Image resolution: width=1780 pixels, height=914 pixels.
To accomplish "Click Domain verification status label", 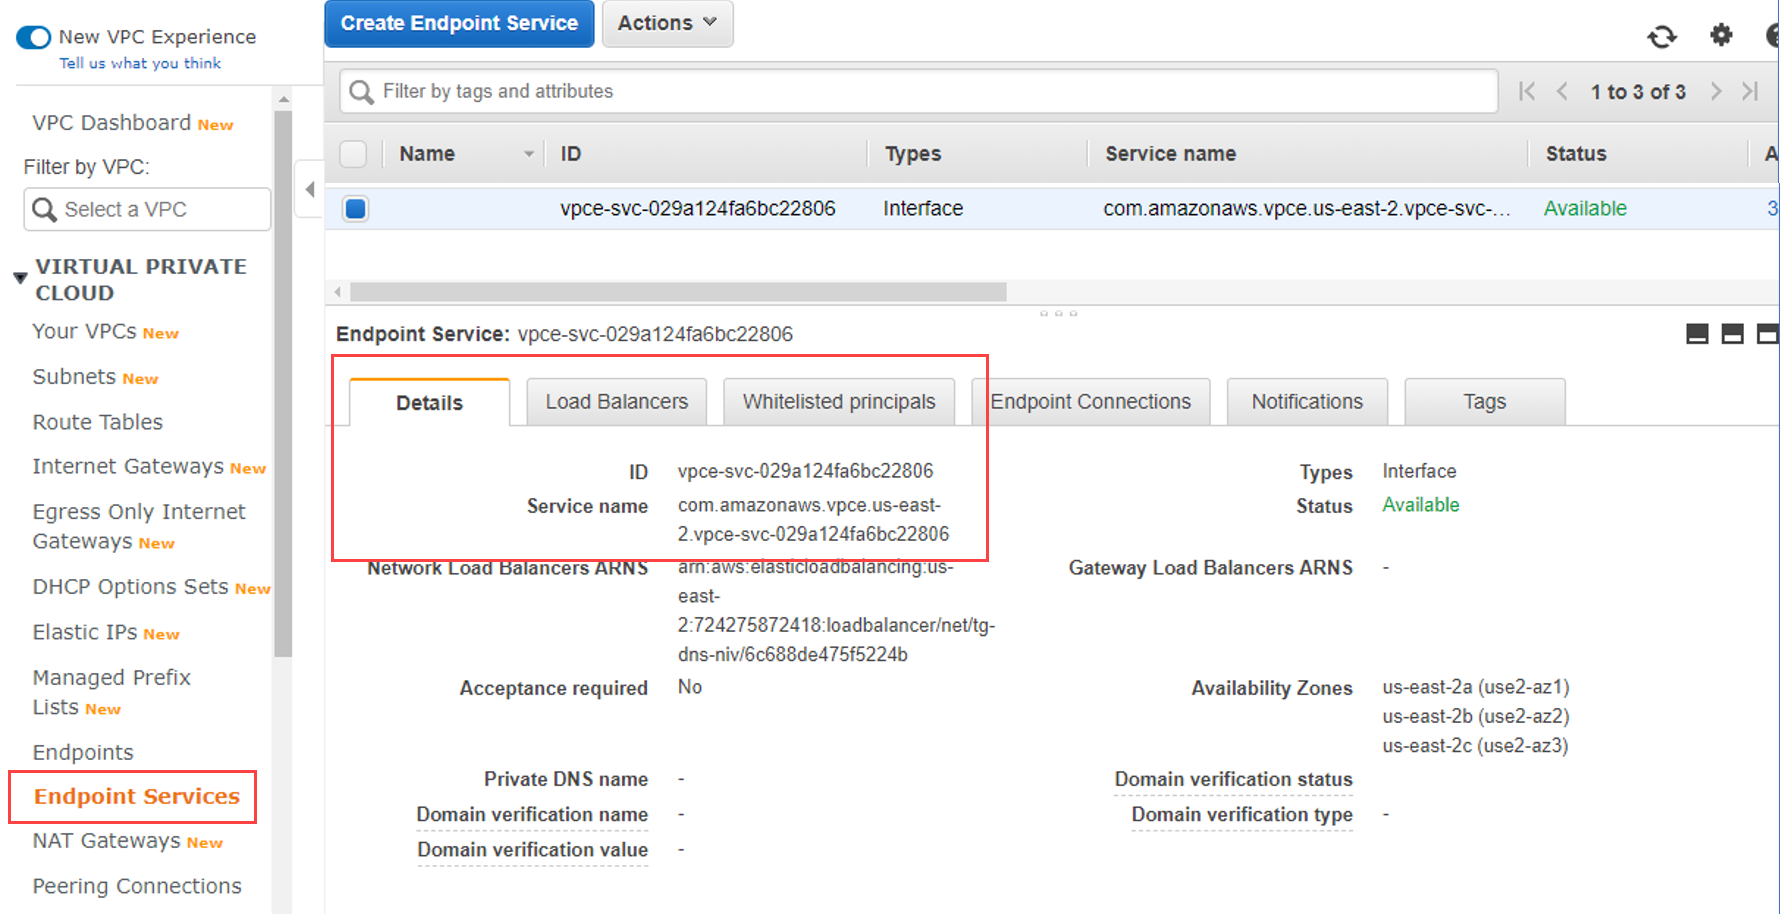I will pyautogui.click(x=1233, y=780).
